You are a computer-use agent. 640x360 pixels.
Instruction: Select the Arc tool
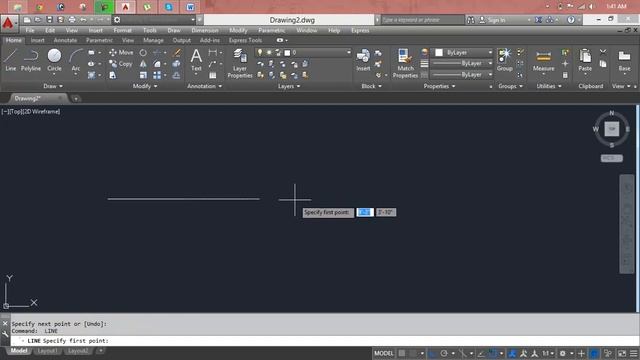tap(76, 60)
